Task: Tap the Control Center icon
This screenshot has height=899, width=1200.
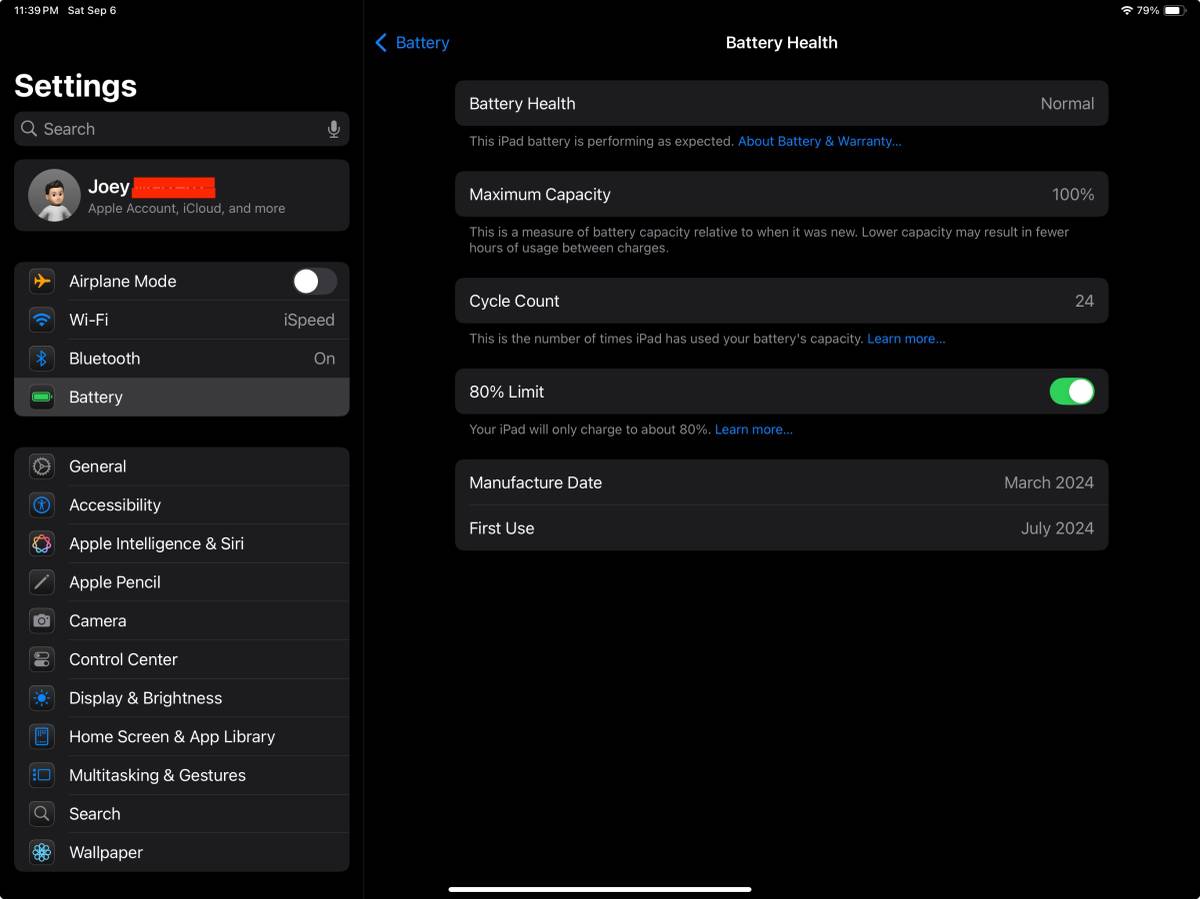Action: 41,660
